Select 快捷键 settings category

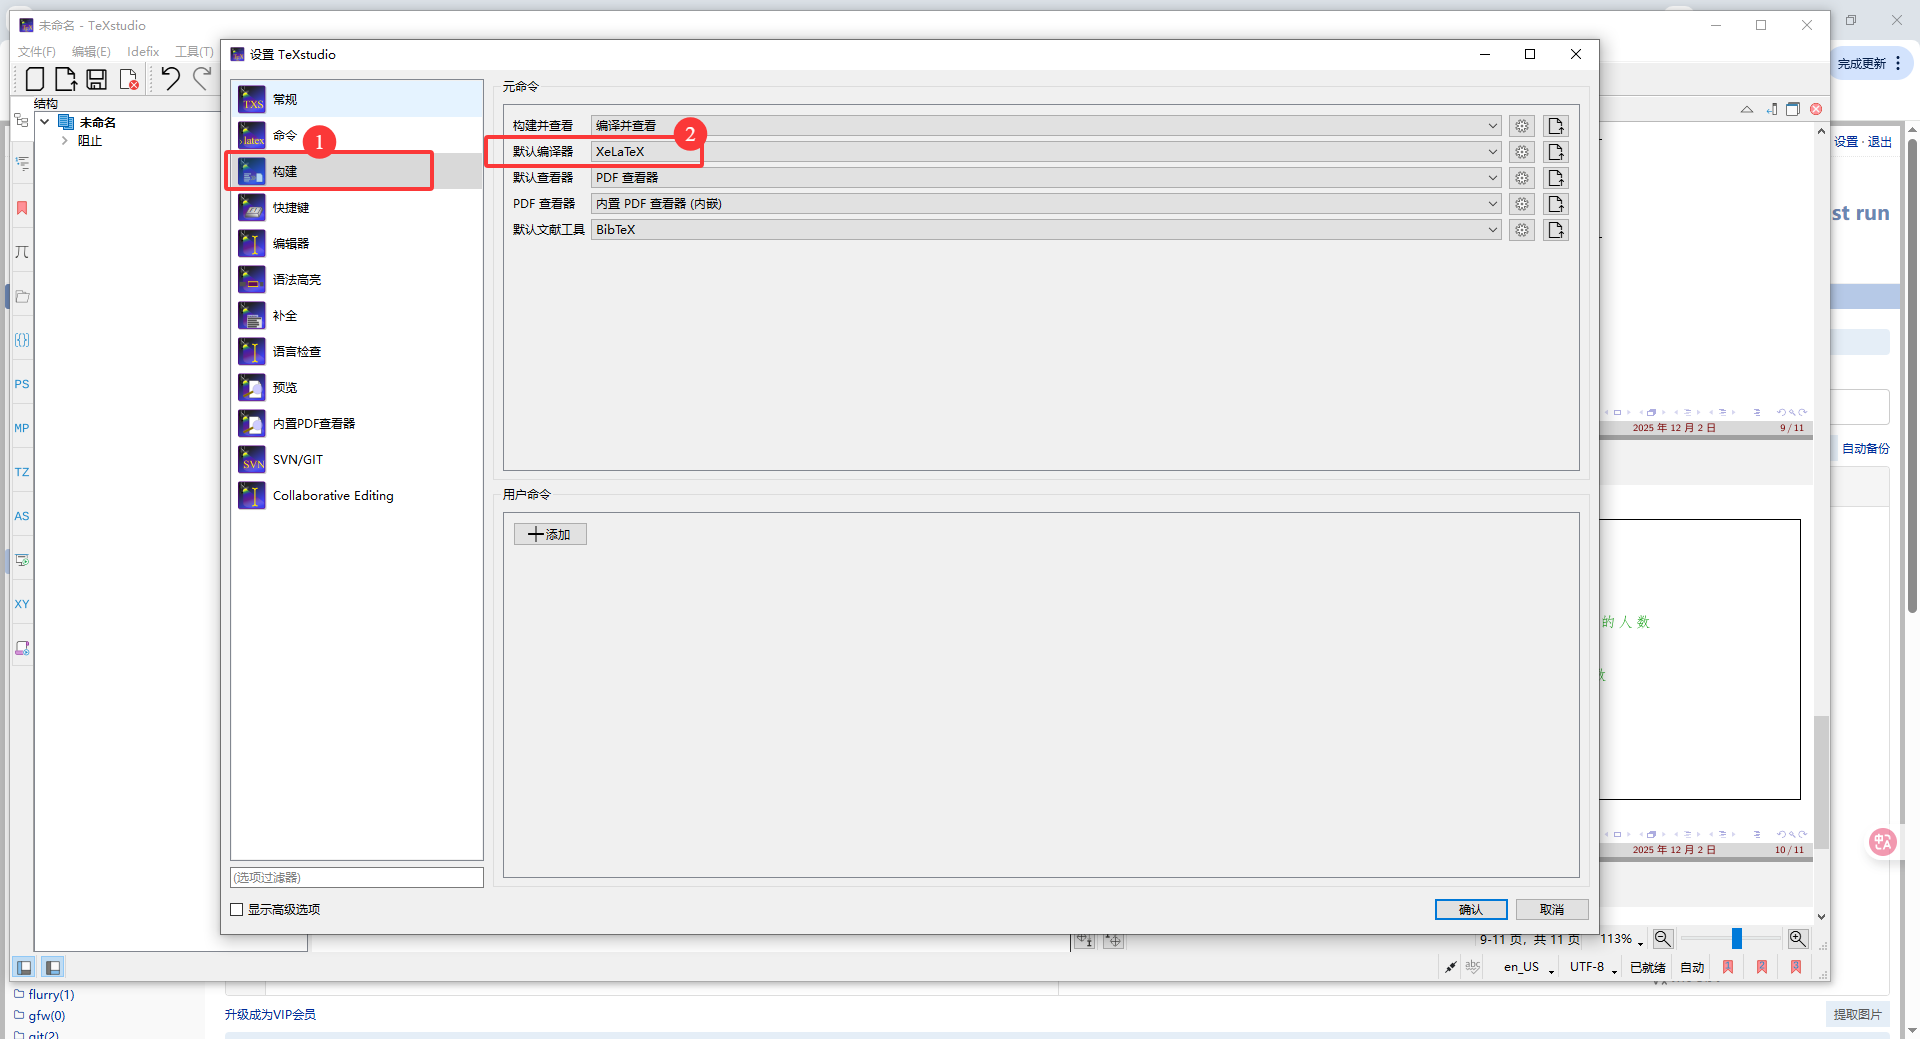point(357,207)
